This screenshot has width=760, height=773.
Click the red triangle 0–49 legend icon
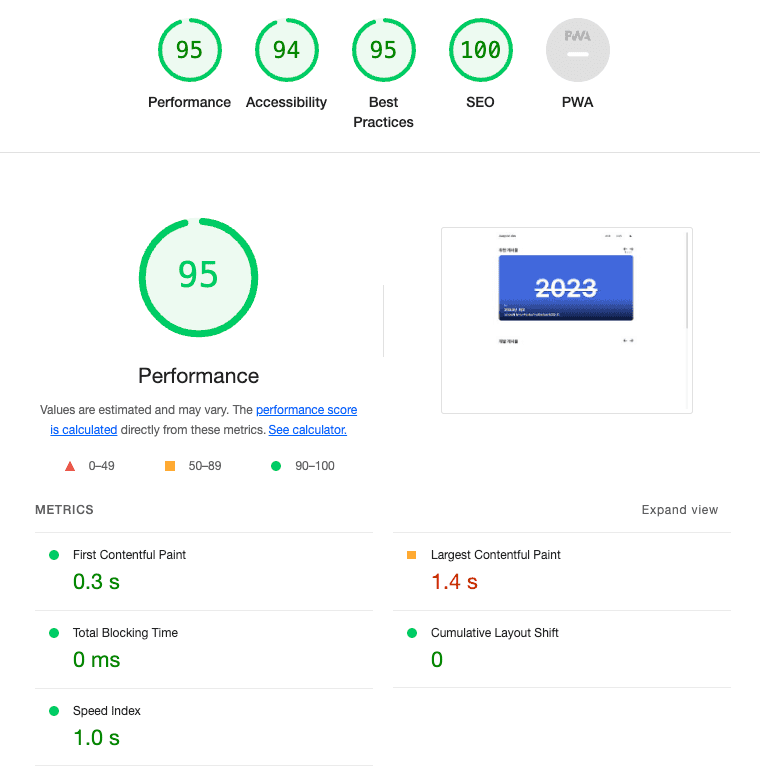click(x=69, y=466)
